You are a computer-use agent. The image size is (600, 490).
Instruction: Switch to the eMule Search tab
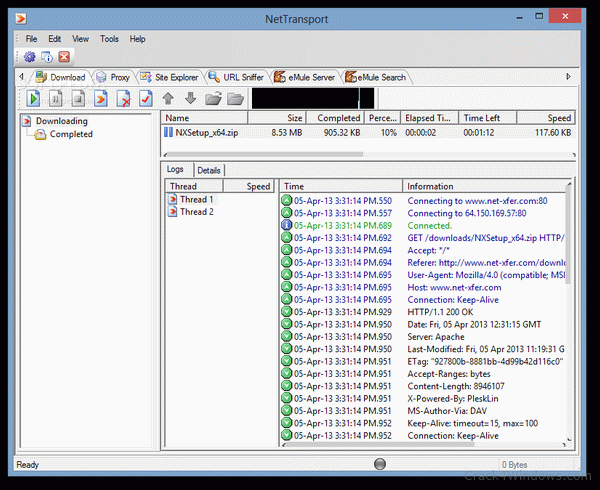coord(376,77)
